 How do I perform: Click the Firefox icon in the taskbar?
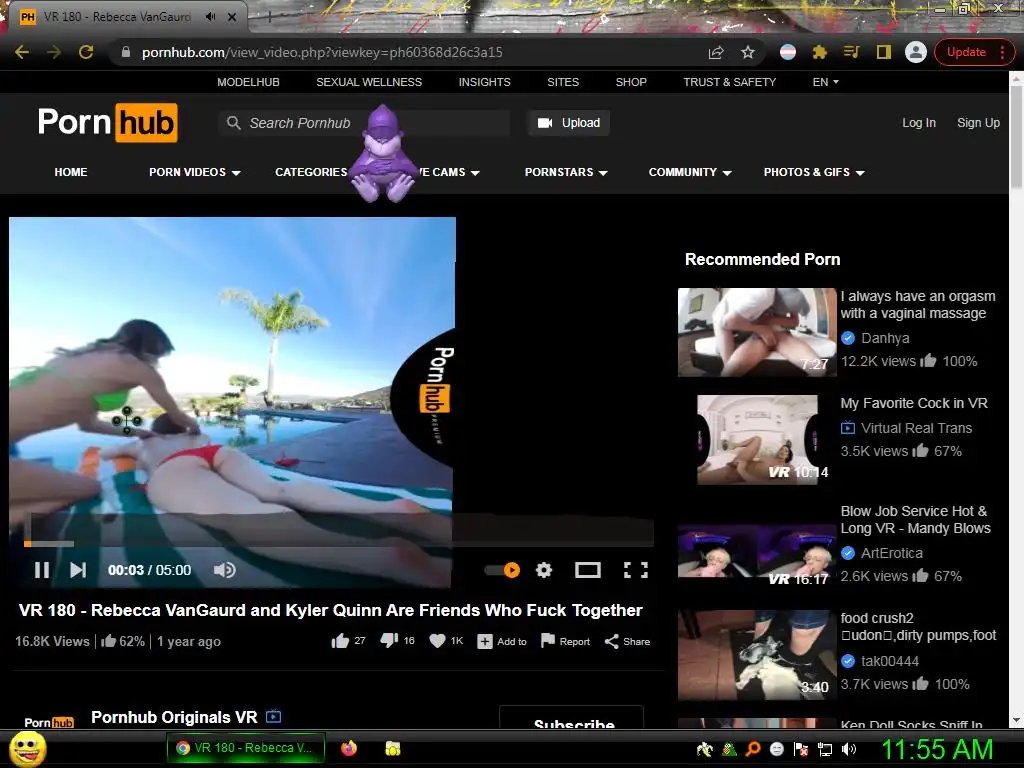pos(349,748)
